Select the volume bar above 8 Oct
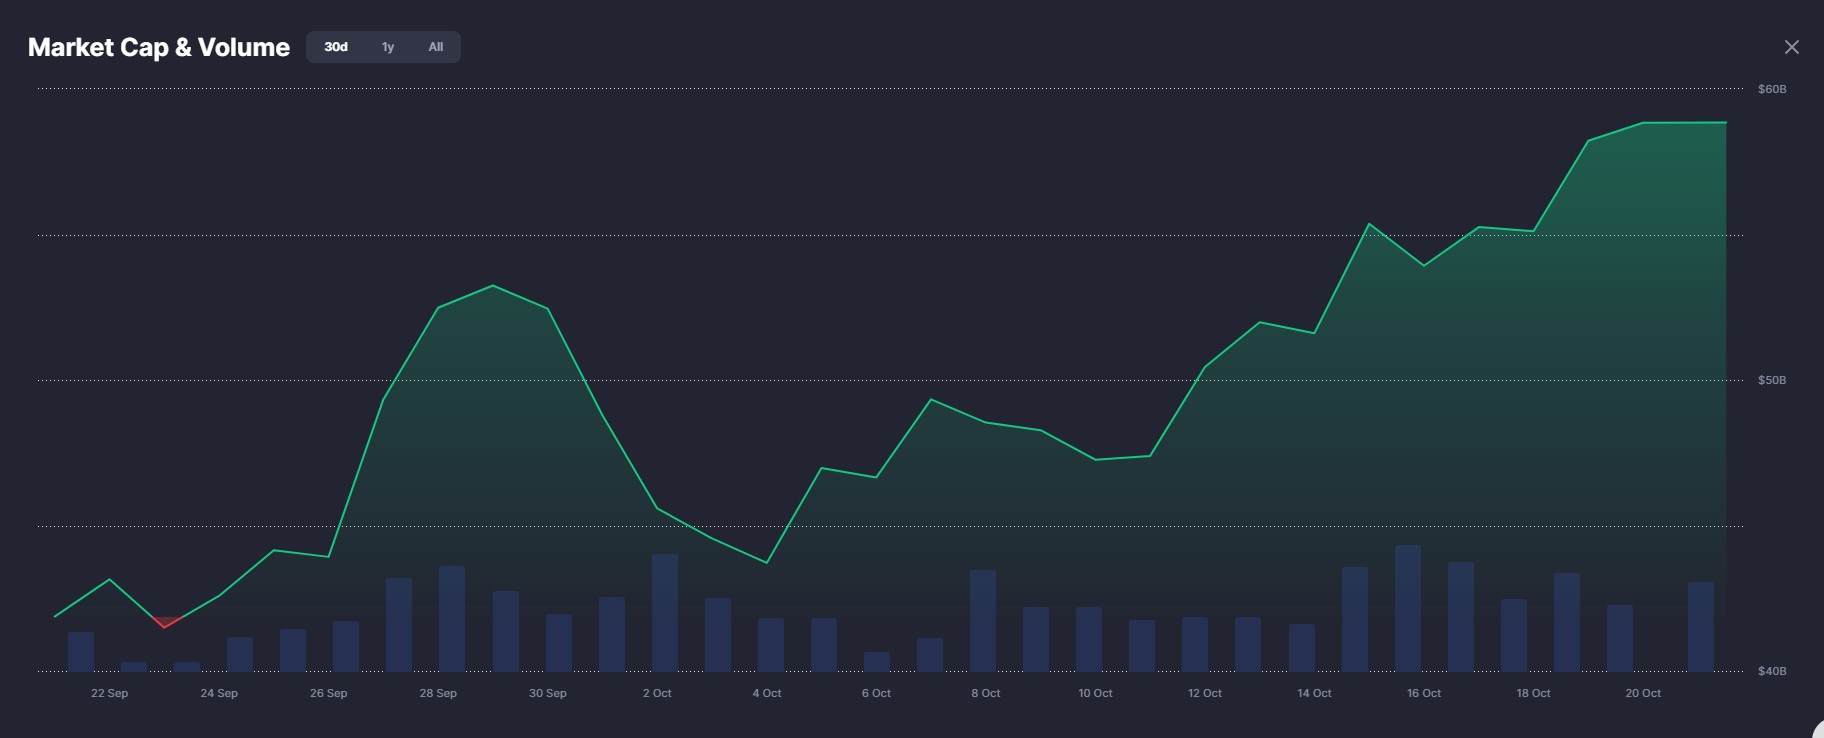Screen dimensions: 1824x738 point(983,621)
